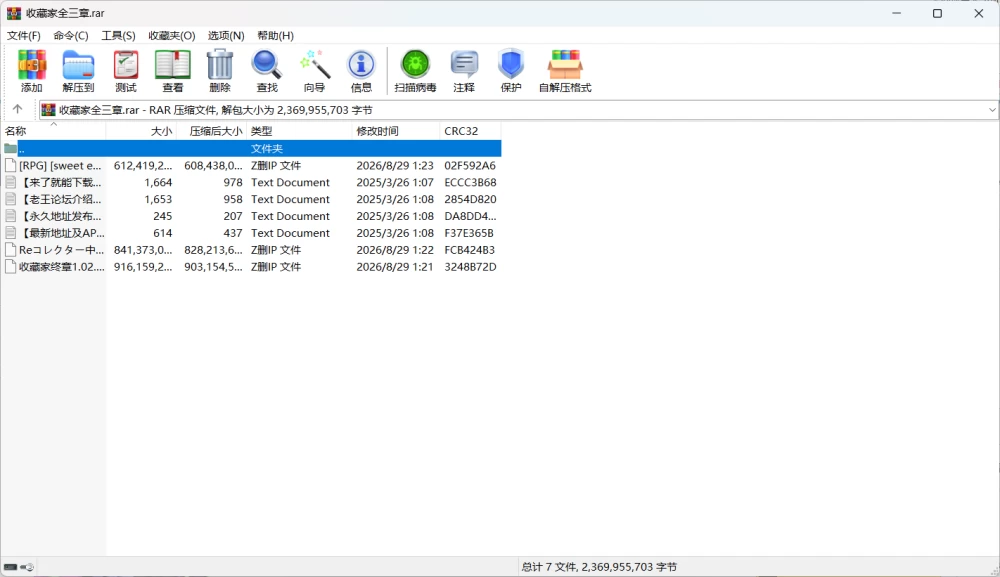This screenshot has width=1000, height=577.
Task: Click the 注释 (Comment) icon
Action: click(464, 65)
